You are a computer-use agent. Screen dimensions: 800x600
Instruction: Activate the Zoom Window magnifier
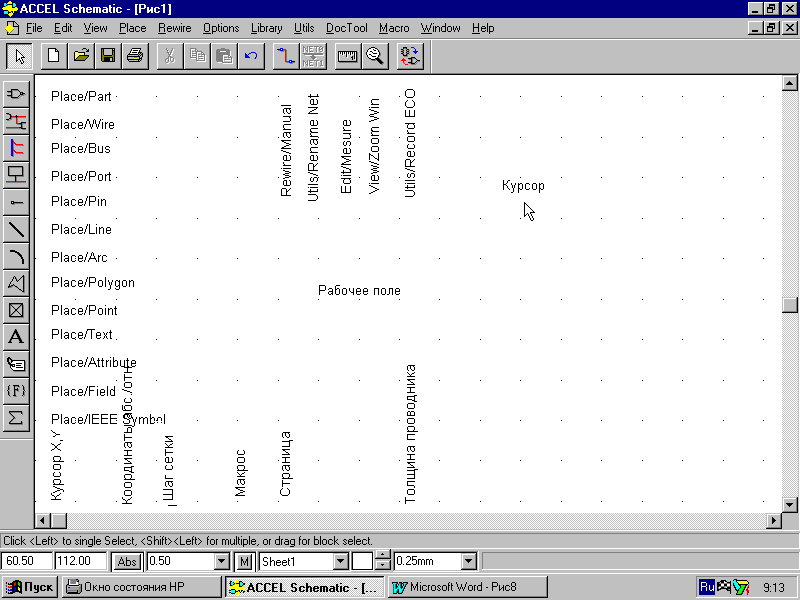pos(375,56)
